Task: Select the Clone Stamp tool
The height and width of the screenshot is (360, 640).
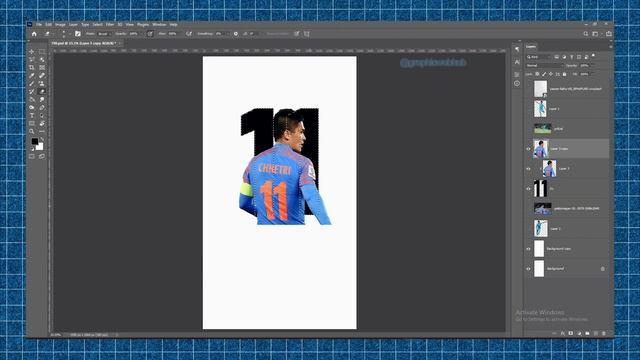Action: point(42,84)
